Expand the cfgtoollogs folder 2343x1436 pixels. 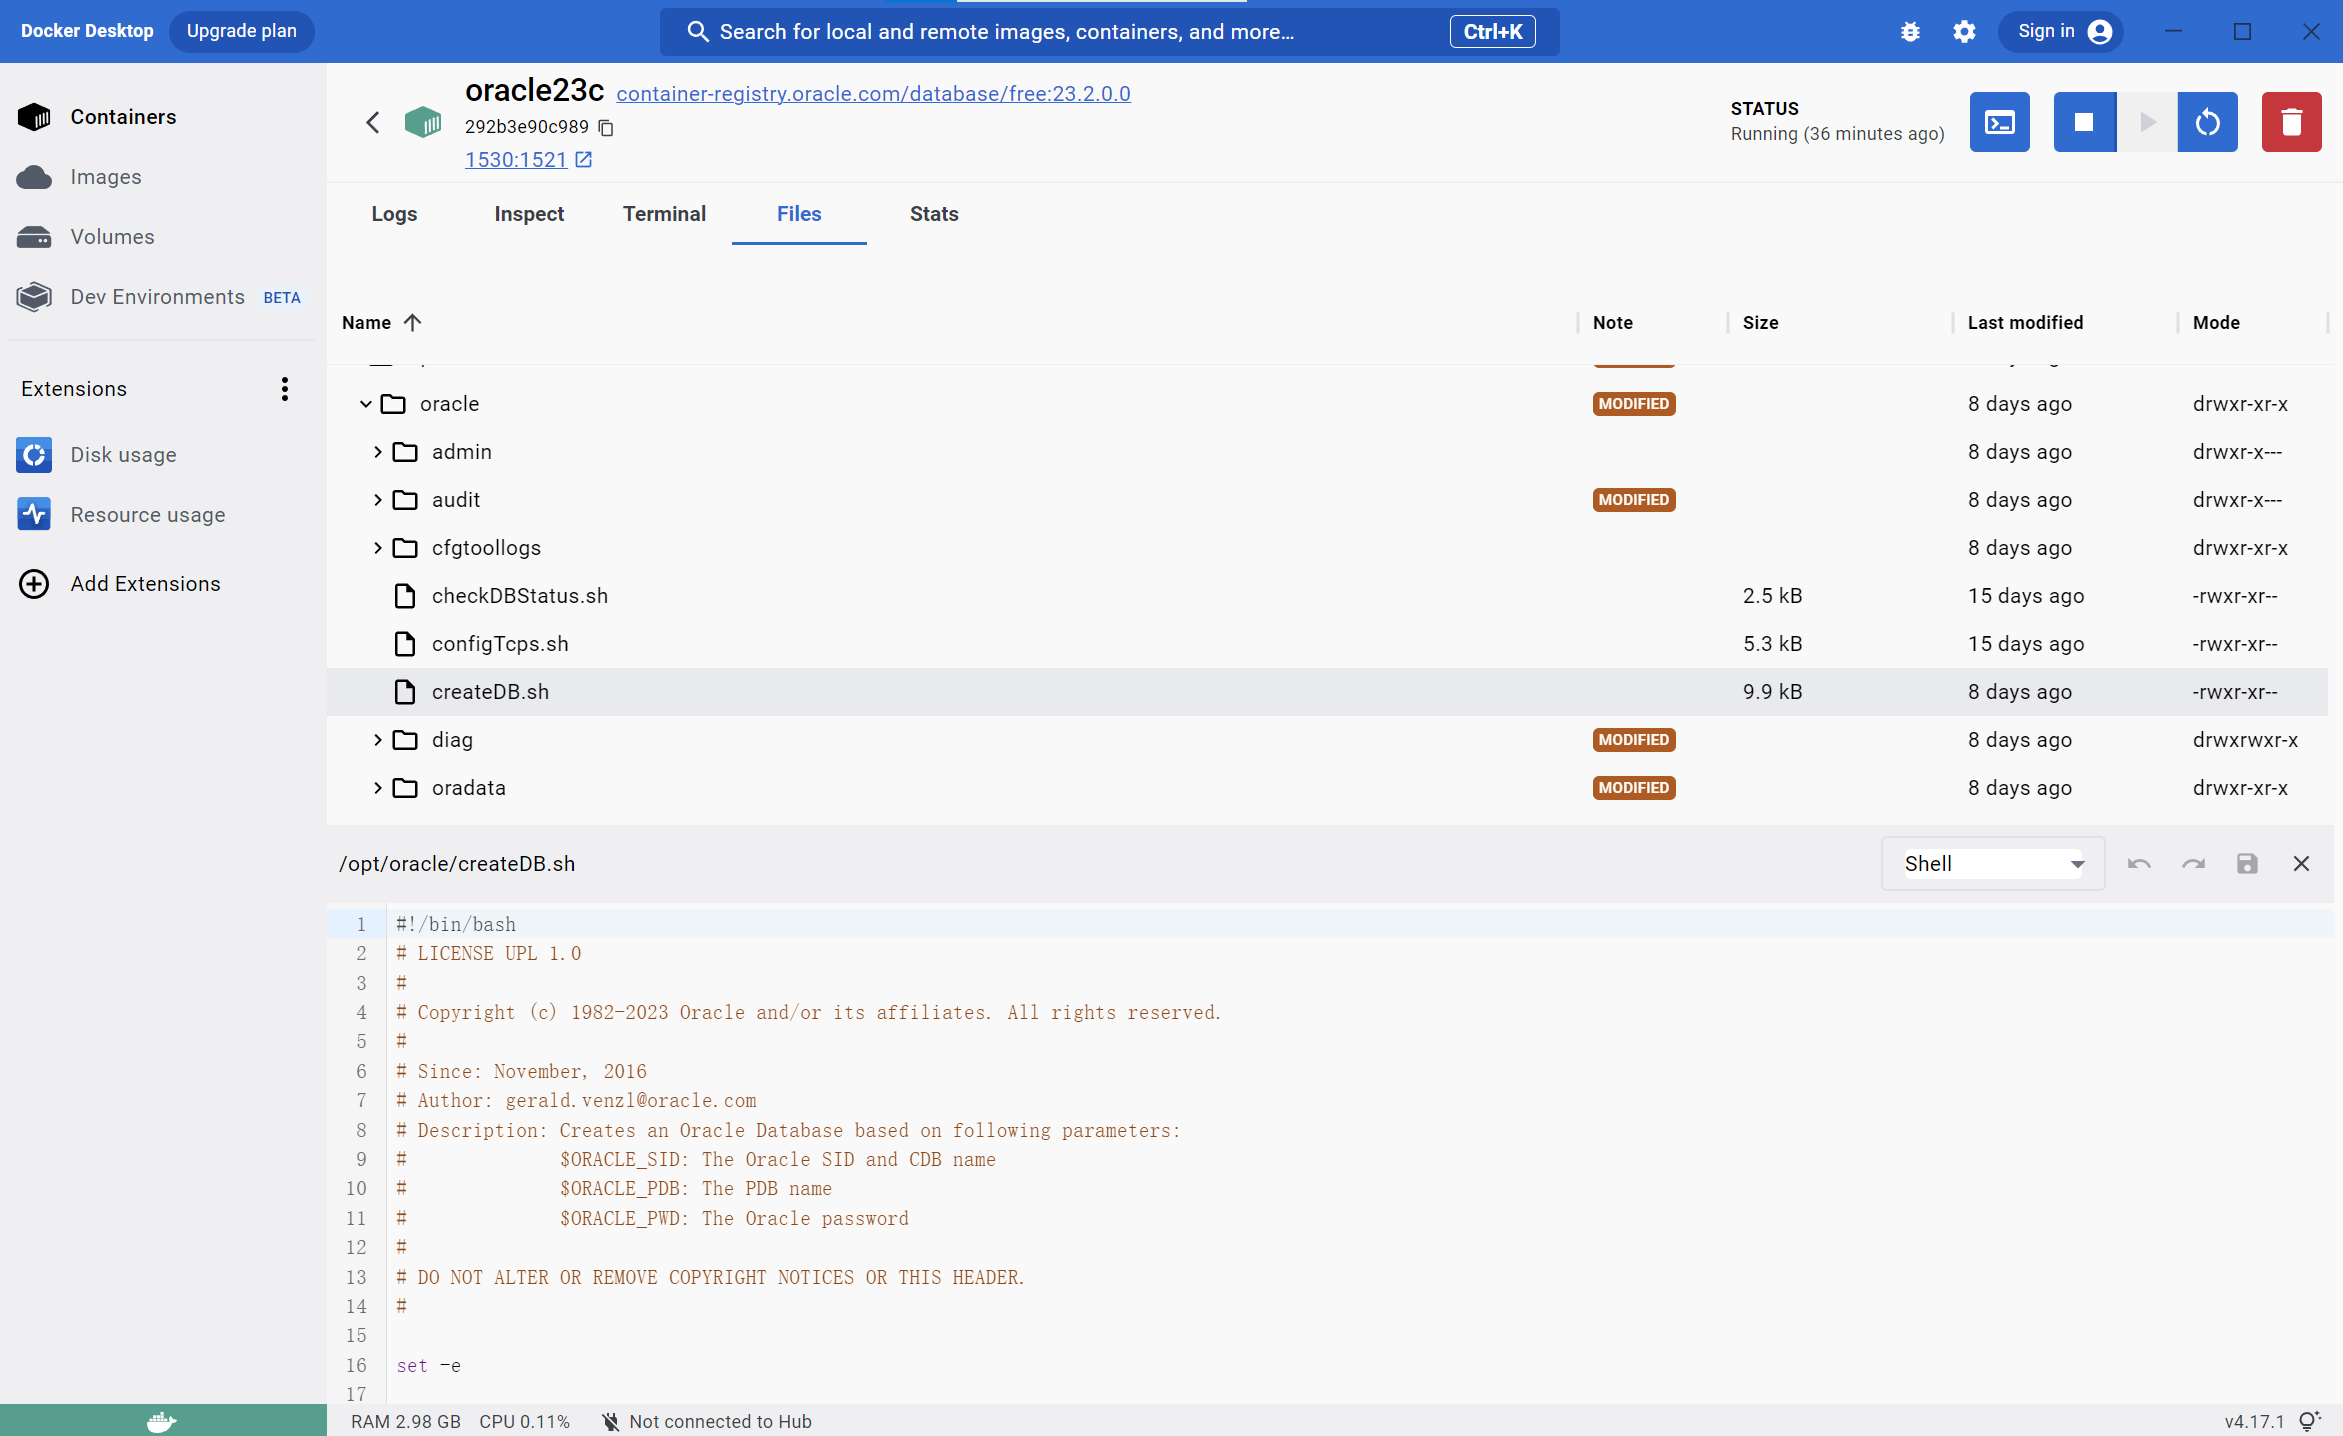point(377,548)
